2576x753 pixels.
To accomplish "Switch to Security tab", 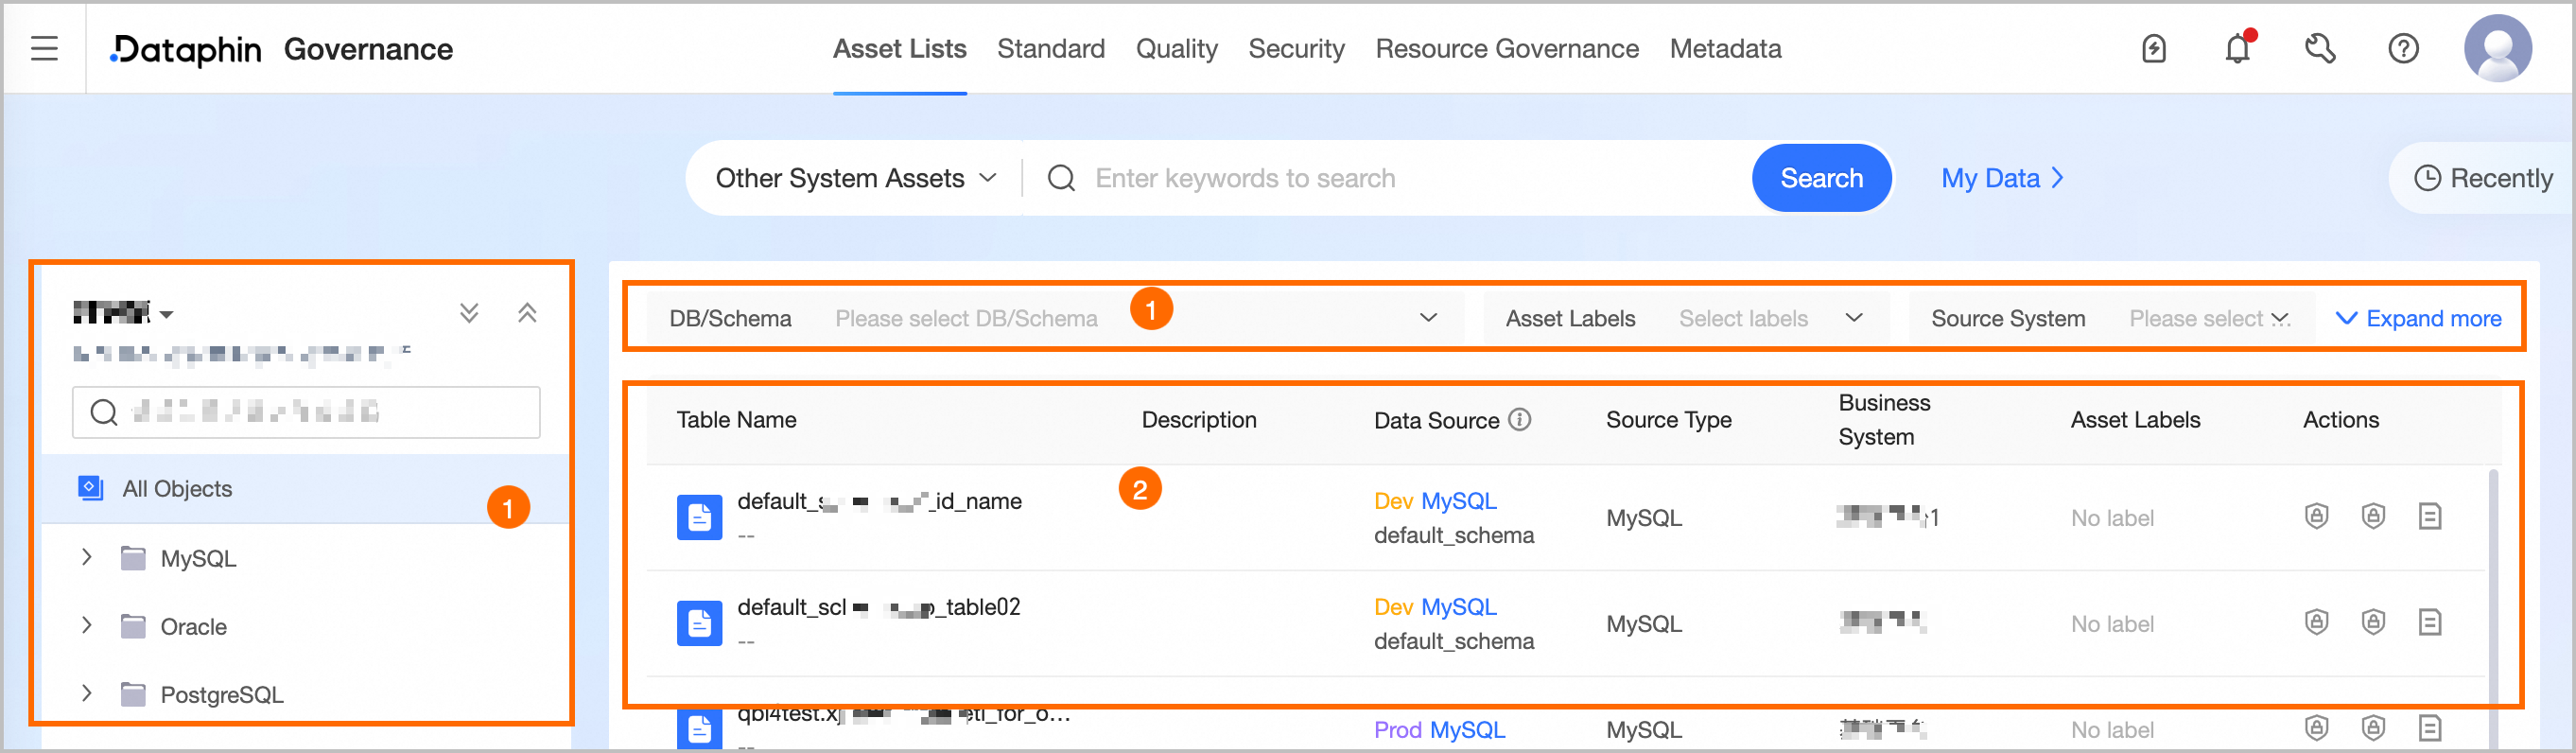I will point(1296,48).
